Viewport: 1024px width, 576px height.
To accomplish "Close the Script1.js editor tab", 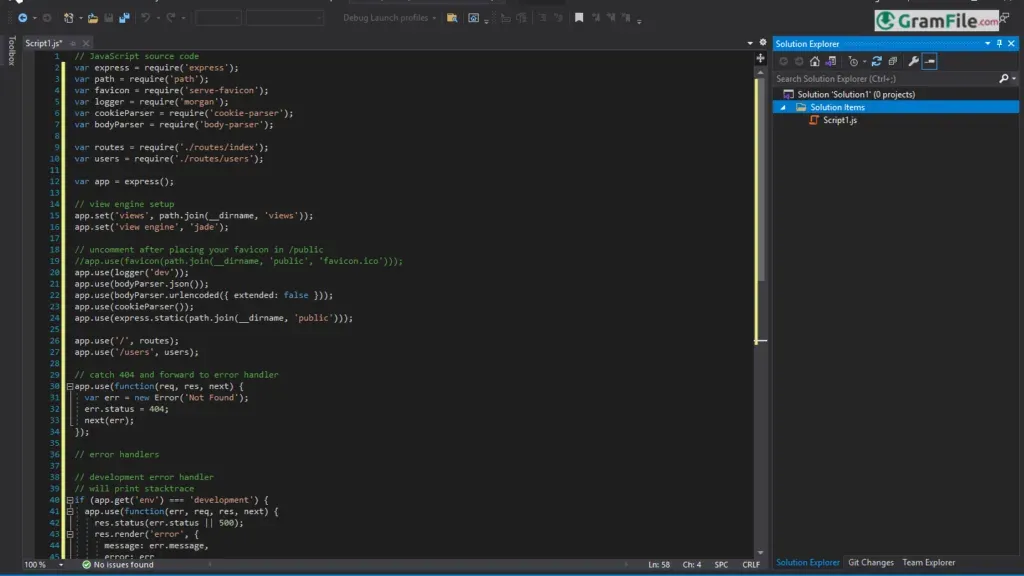I will (x=86, y=44).
